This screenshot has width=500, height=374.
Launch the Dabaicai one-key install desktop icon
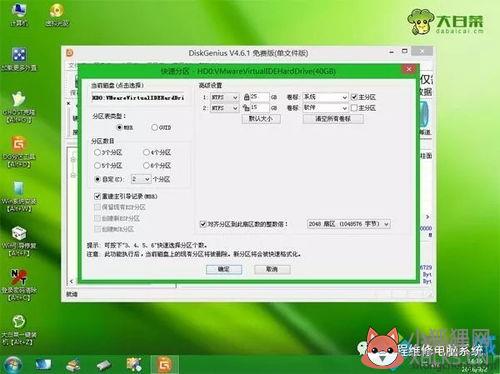tap(19, 329)
